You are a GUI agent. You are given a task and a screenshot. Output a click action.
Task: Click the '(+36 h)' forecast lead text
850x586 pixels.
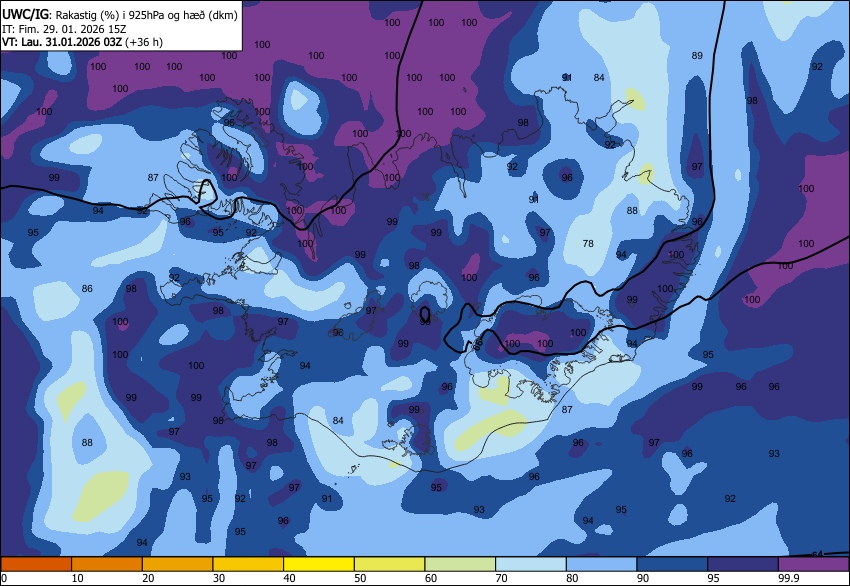(x=144, y=42)
